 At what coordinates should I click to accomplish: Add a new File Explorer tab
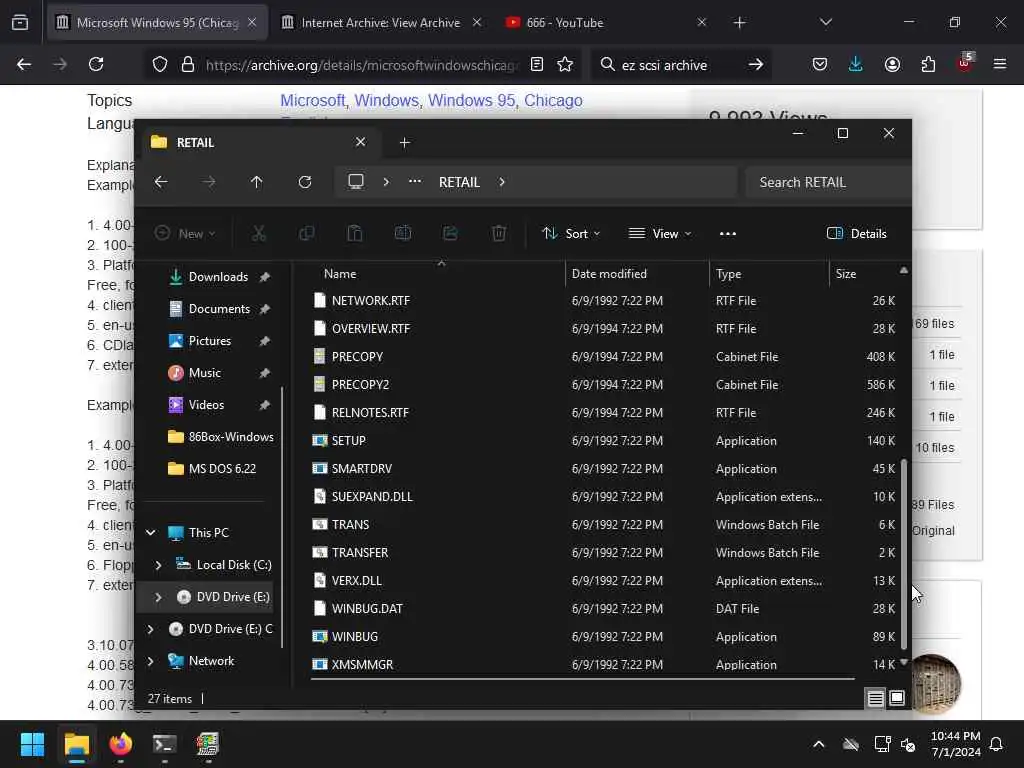coord(404,142)
